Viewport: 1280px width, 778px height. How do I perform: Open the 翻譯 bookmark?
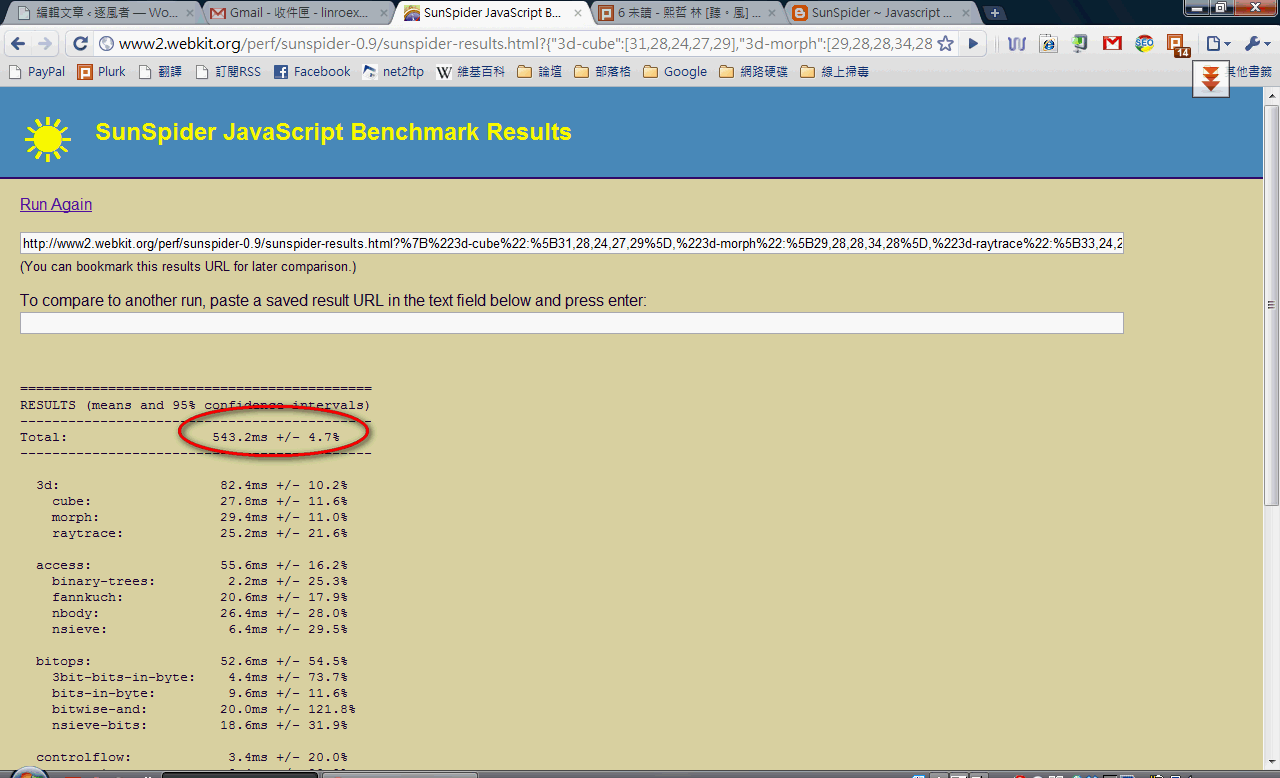point(160,72)
